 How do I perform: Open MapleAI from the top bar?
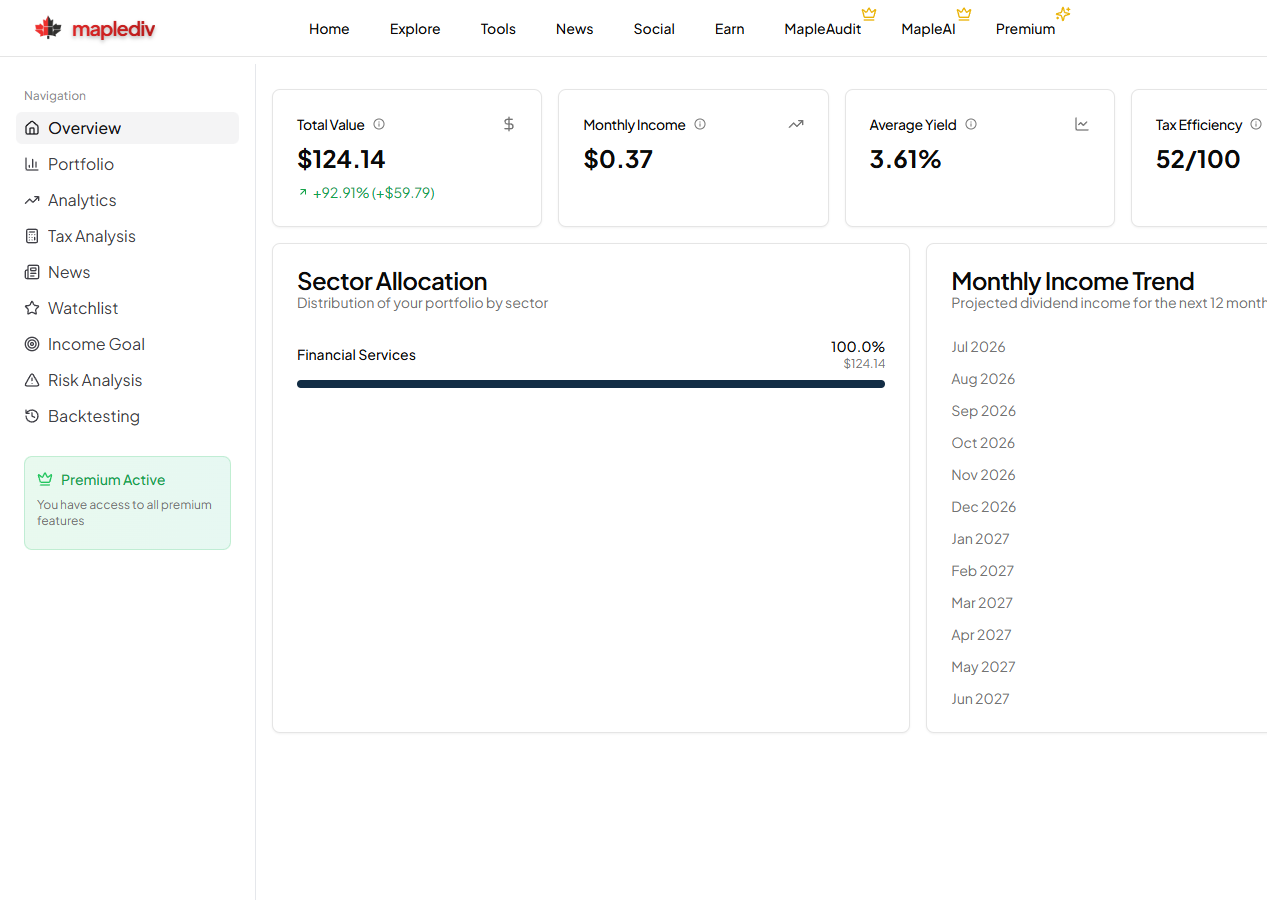[928, 29]
